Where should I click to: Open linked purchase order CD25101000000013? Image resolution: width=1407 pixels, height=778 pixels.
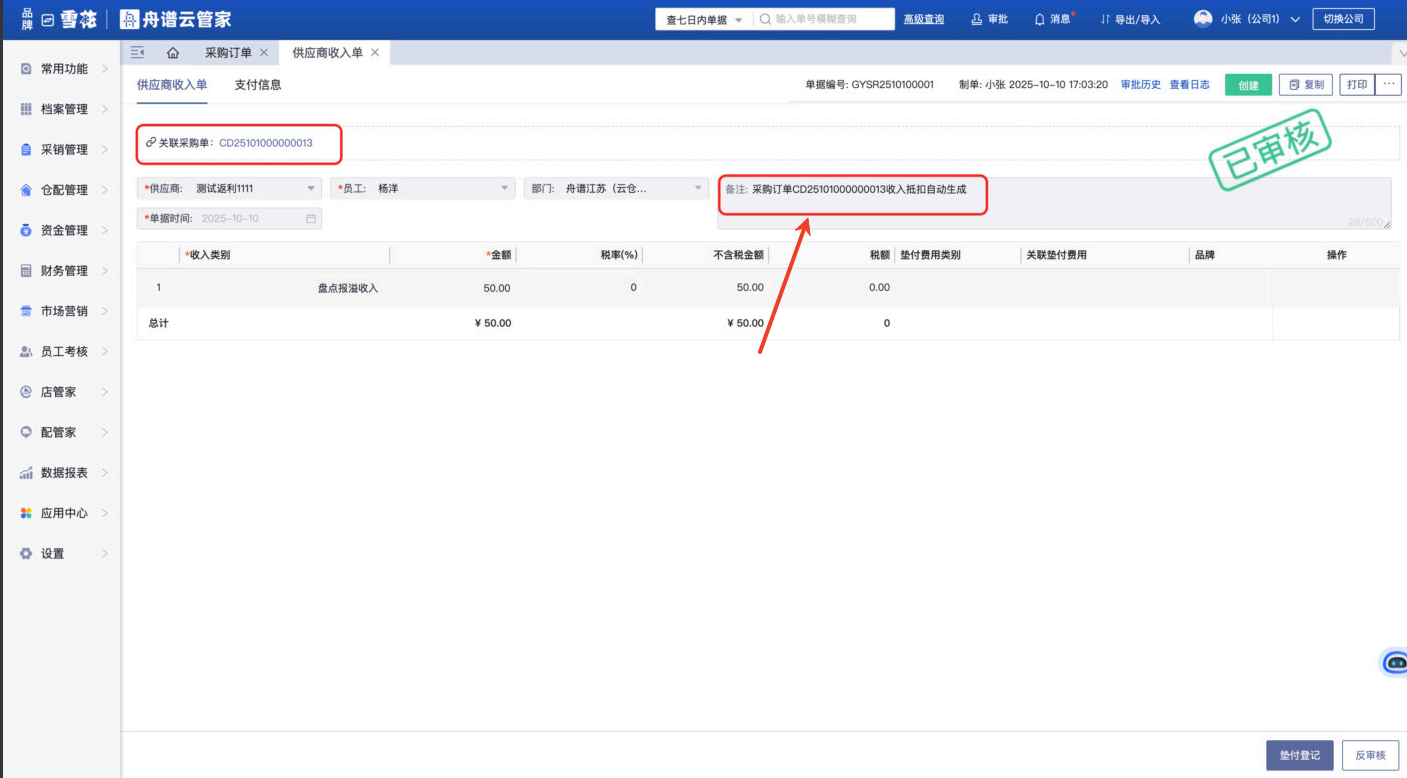tap(266, 143)
